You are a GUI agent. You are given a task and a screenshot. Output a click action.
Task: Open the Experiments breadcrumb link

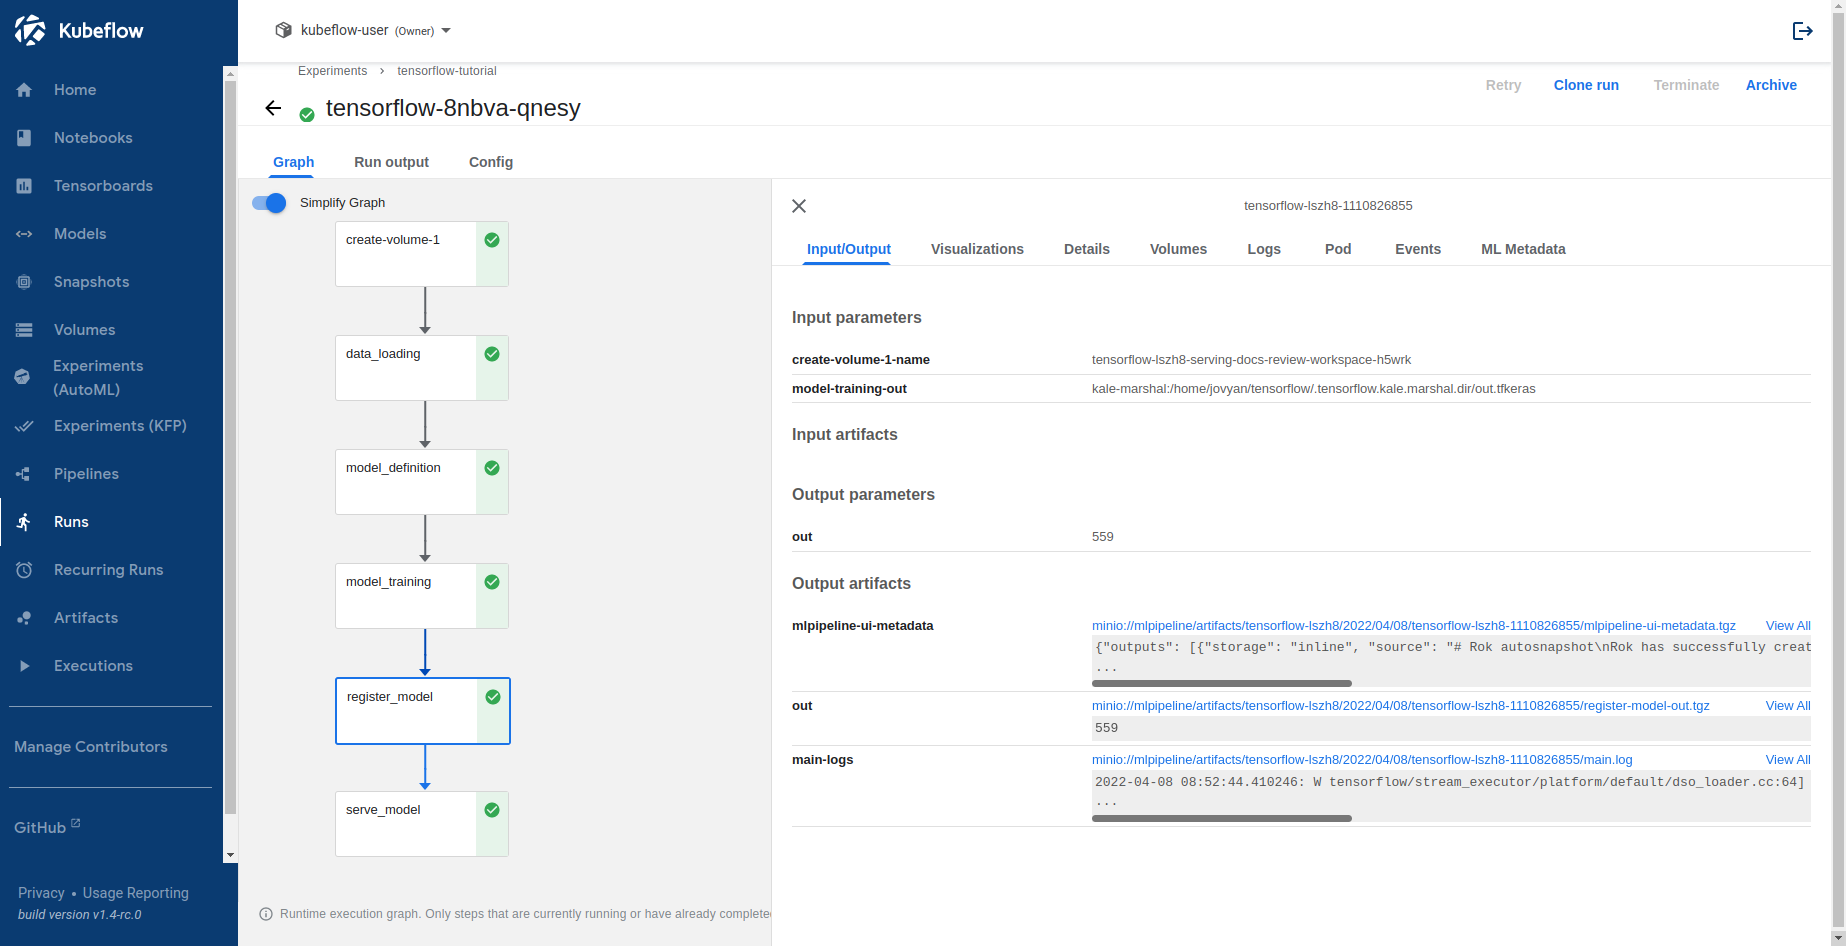332,71
